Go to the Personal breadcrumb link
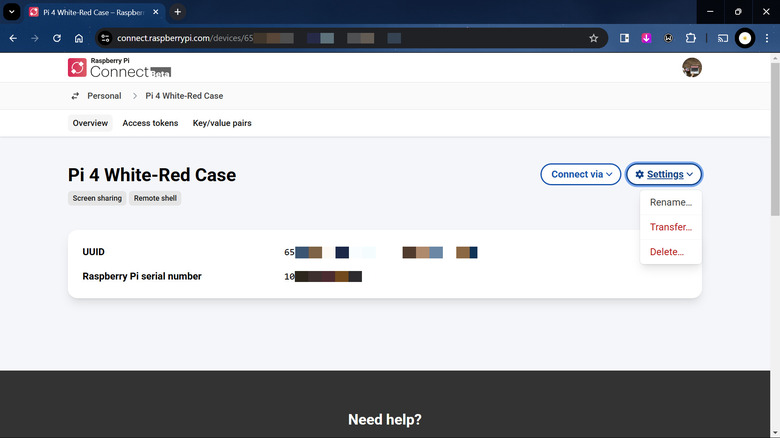Viewport: 780px width, 438px height. (x=104, y=96)
